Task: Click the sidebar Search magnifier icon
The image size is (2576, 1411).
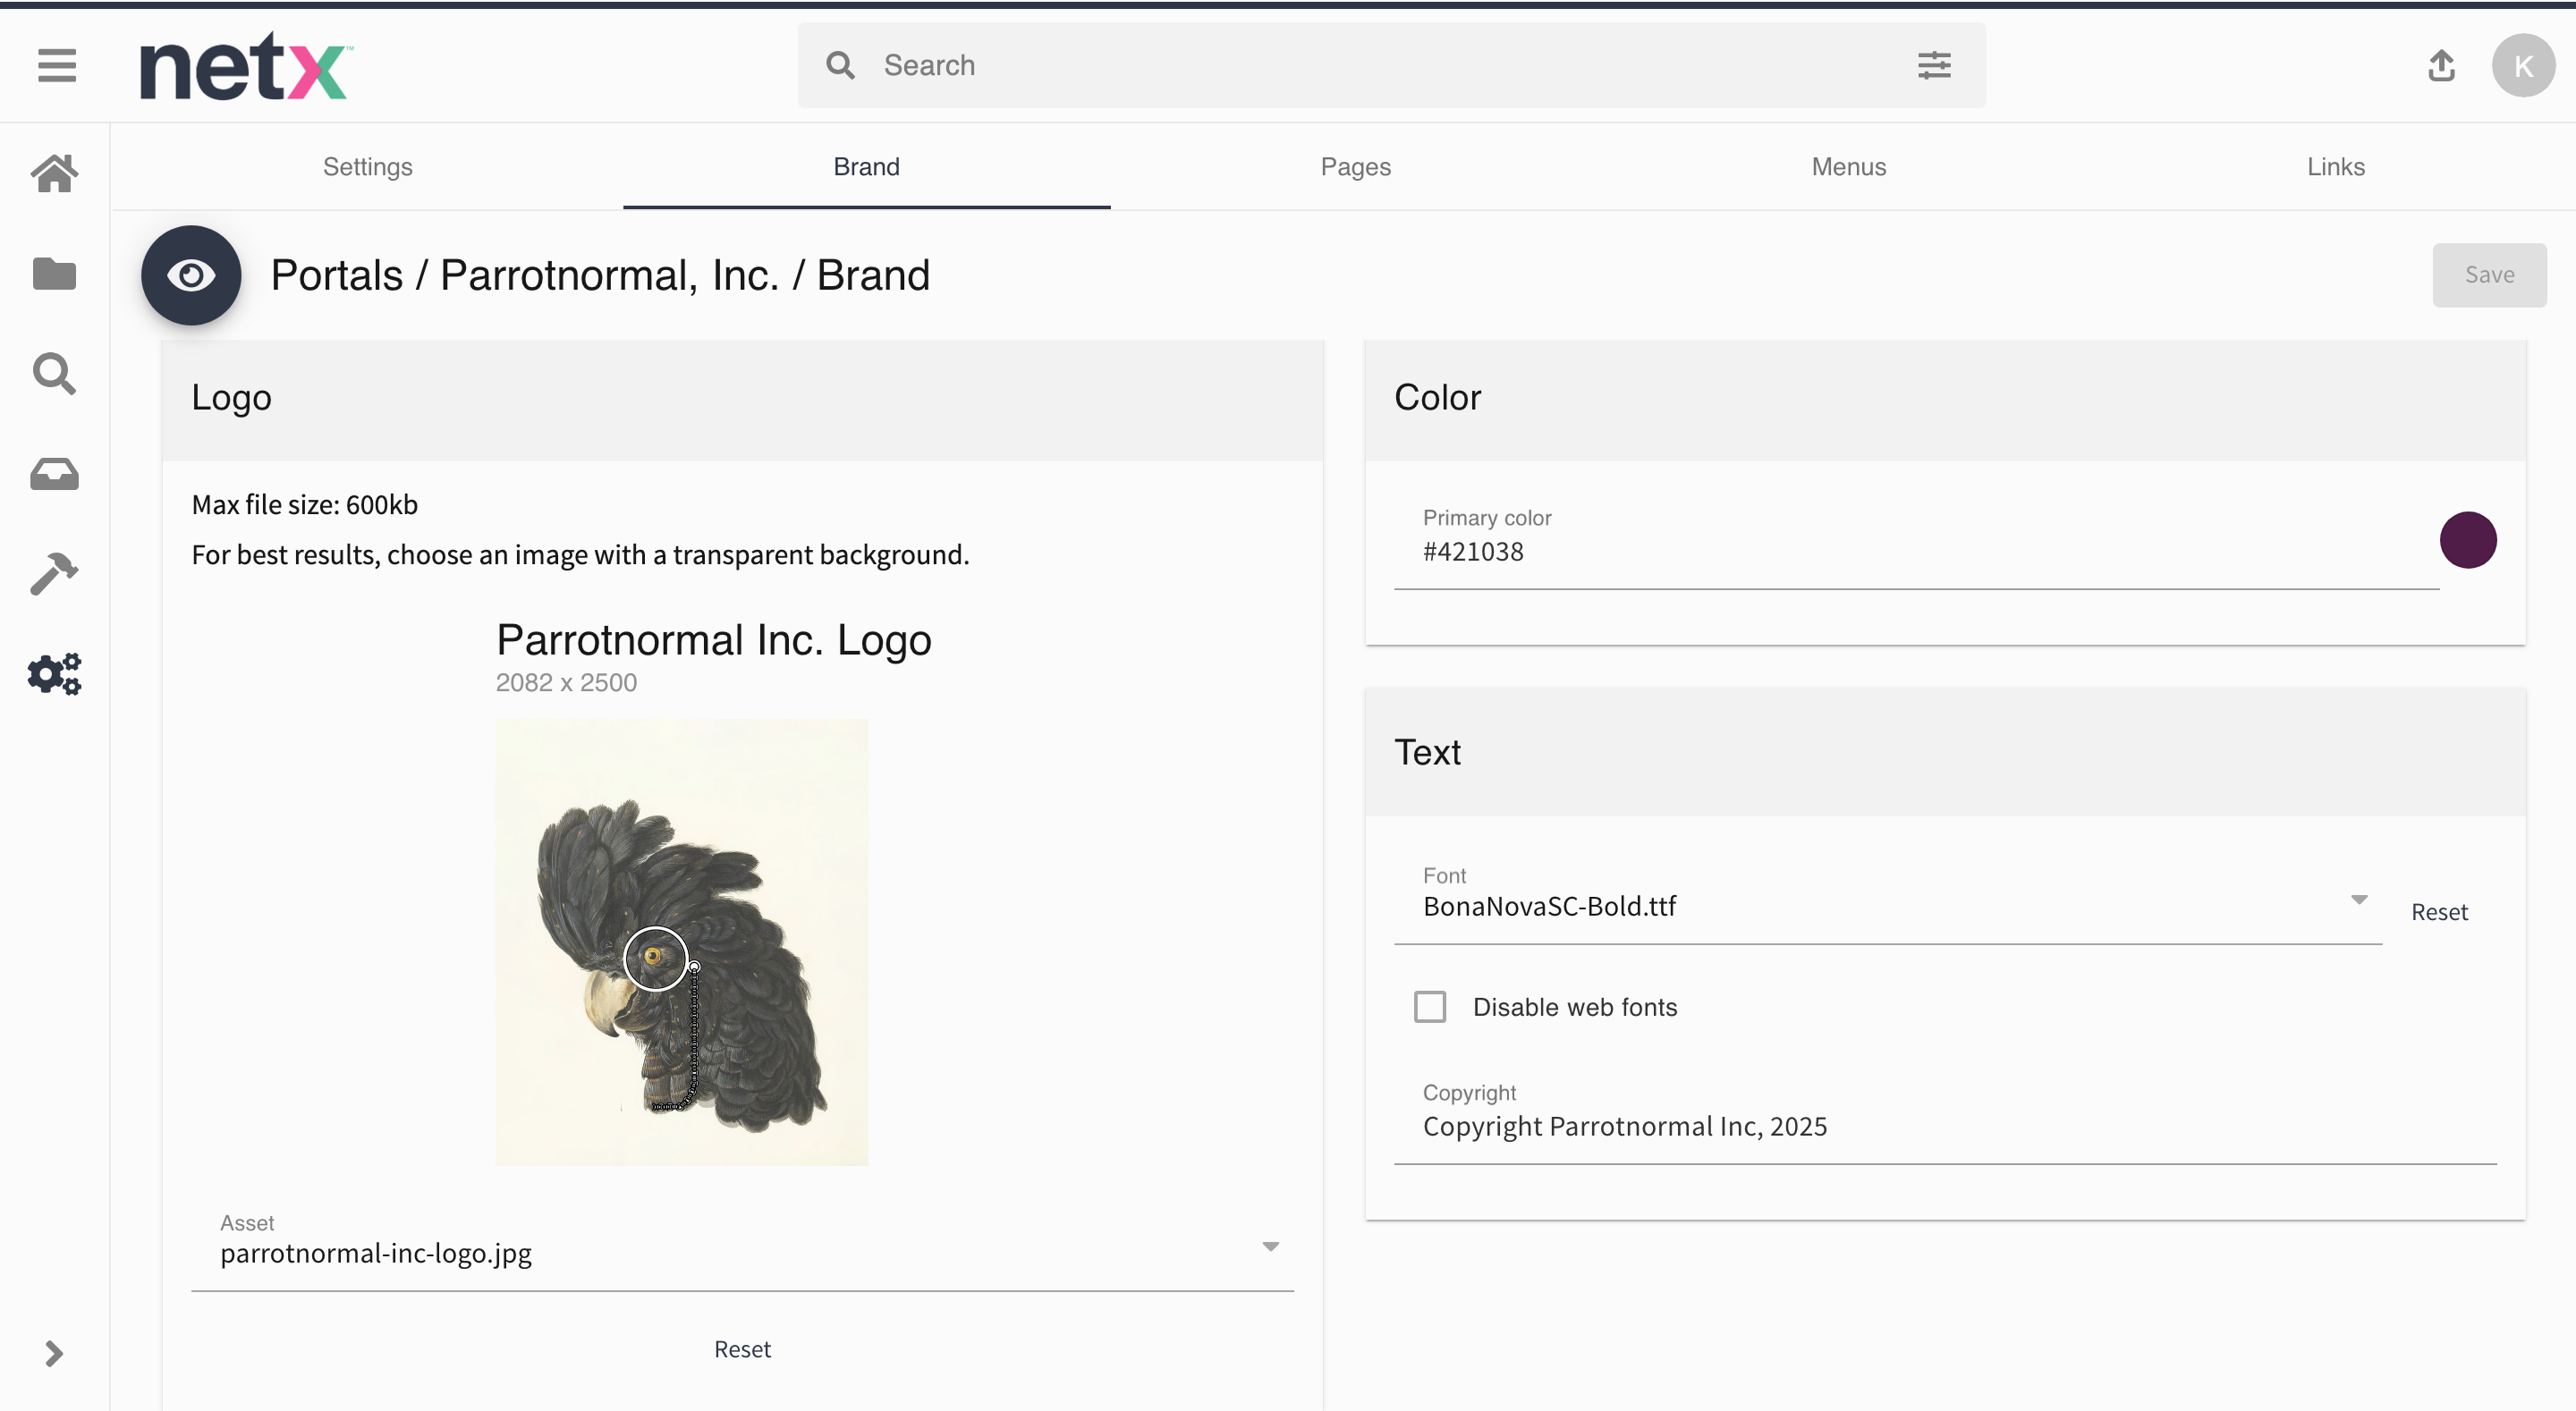Action: click(x=54, y=373)
